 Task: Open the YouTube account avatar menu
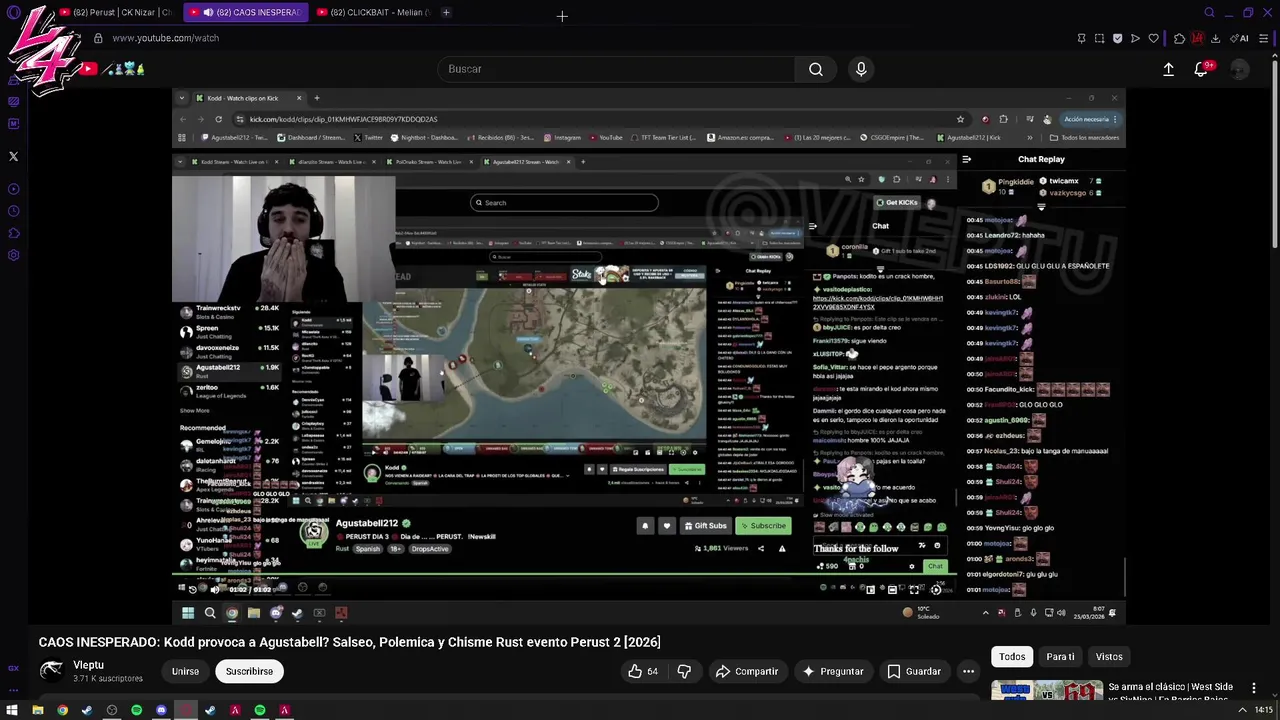tap(1239, 69)
